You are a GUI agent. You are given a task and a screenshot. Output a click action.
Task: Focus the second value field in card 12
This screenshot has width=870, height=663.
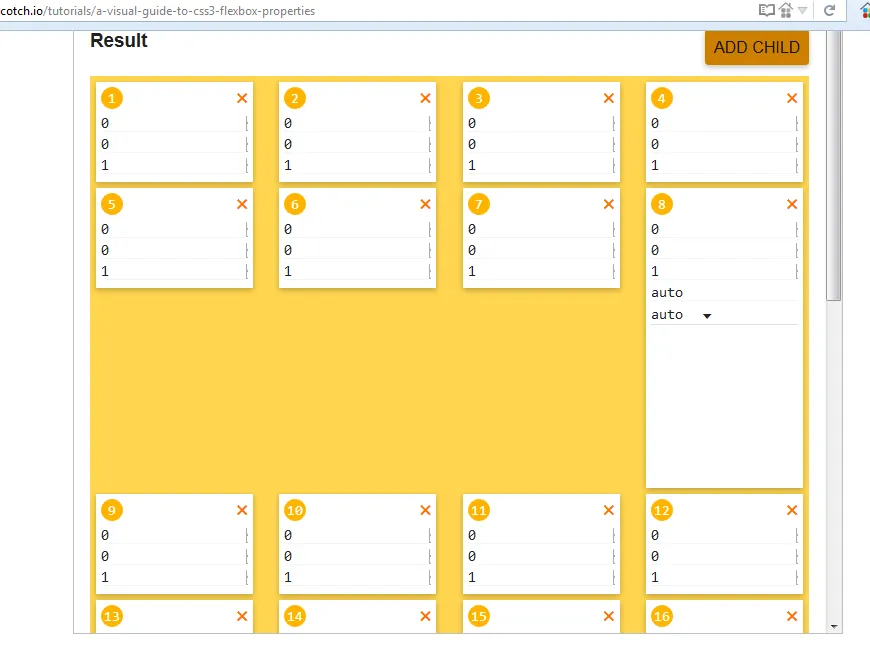(724, 556)
